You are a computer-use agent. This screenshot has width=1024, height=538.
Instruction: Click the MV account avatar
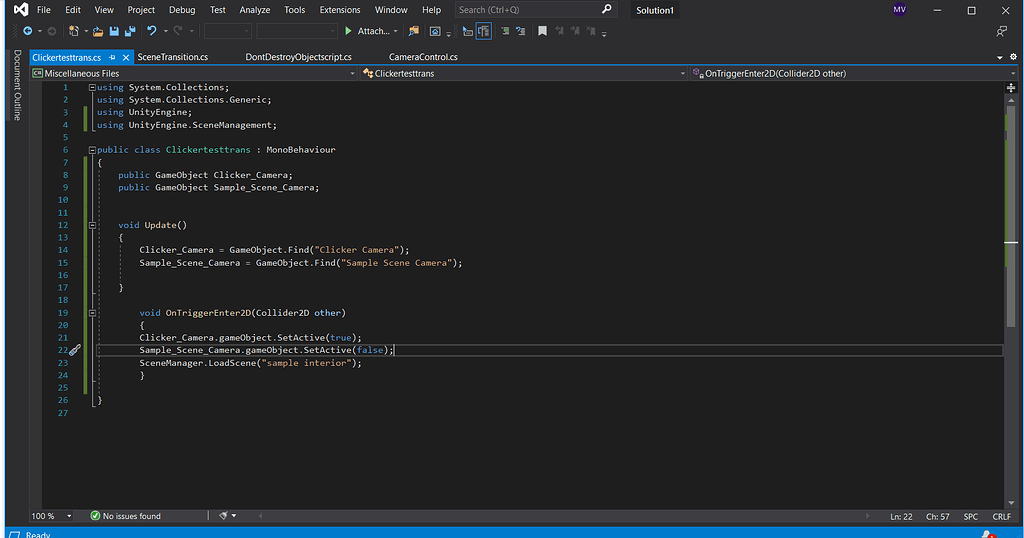pos(900,10)
